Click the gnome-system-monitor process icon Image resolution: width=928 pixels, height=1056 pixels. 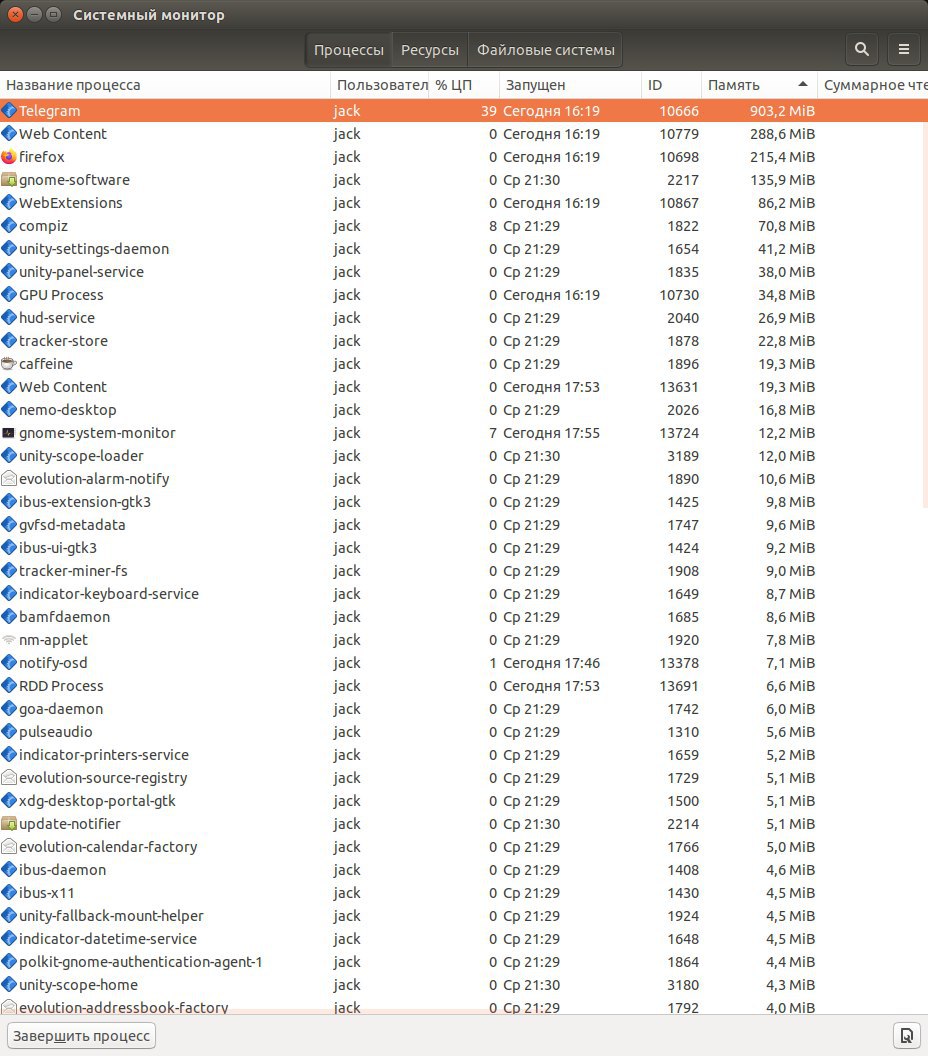pyautogui.click(x=9, y=432)
